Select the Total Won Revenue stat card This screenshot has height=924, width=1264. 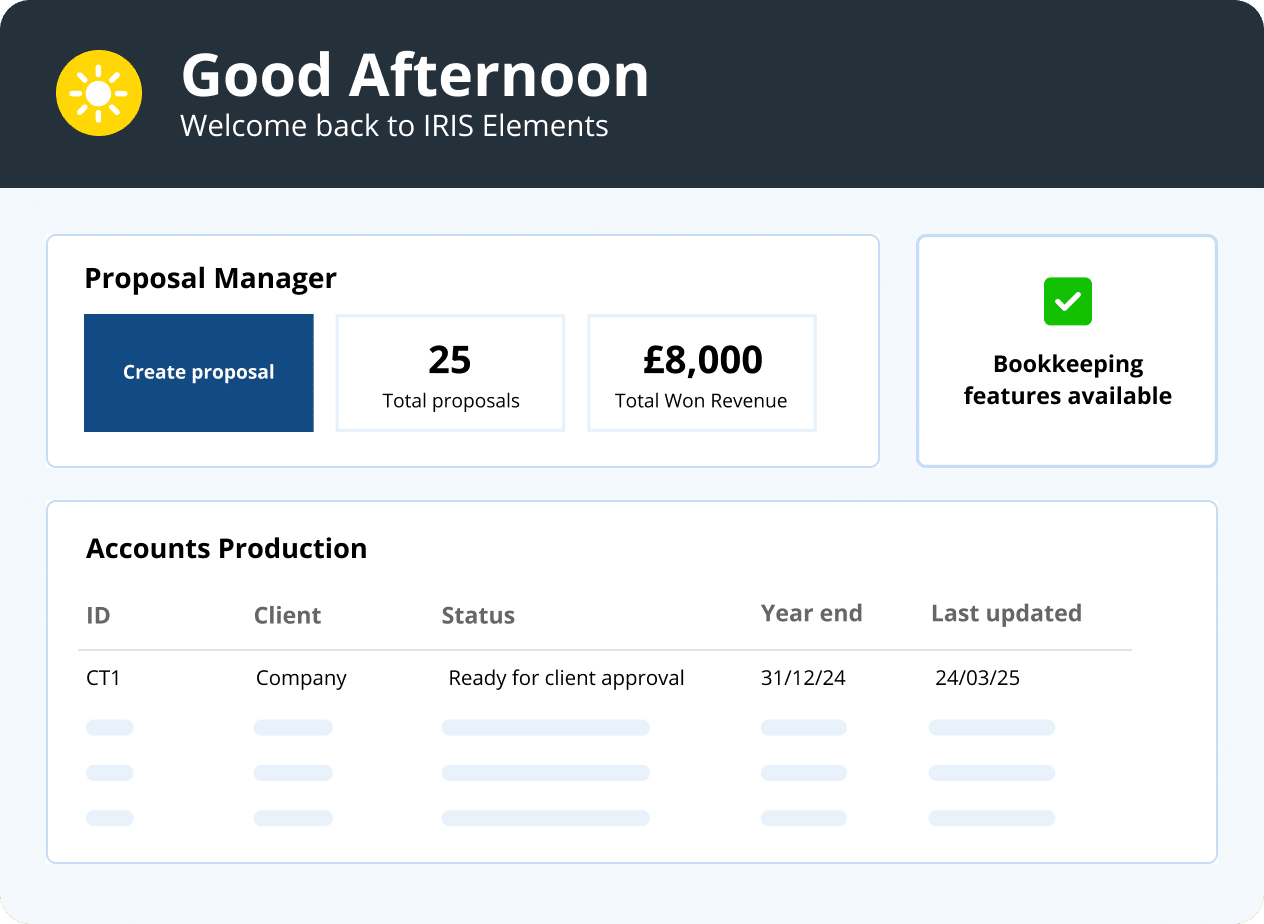click(701, 372)
